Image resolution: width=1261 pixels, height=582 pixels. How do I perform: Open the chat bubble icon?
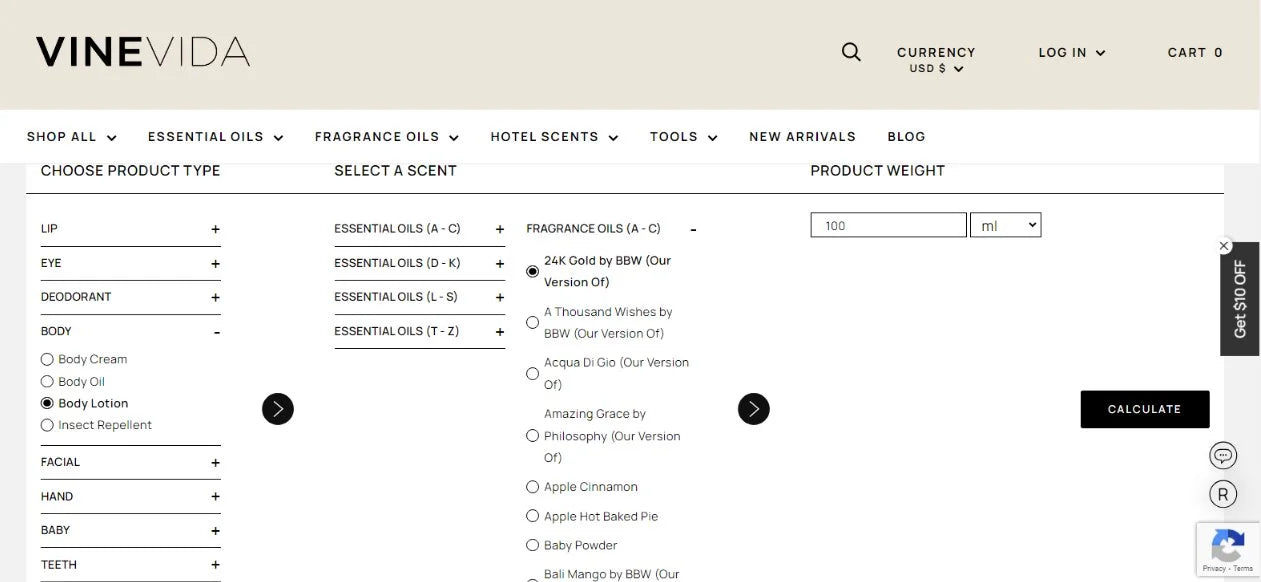tap(1223, 456)
